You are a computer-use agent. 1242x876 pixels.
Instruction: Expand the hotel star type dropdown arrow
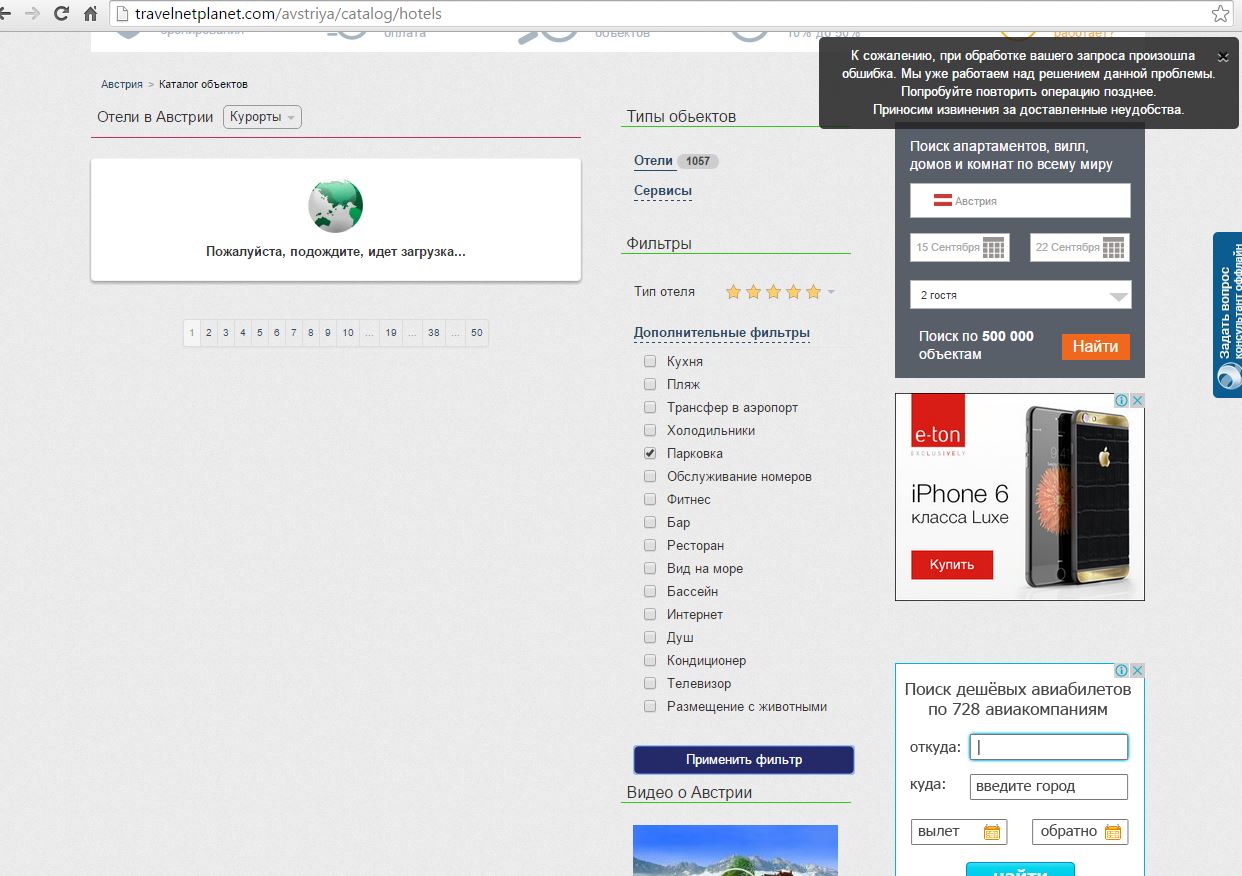[x=831, y=292]
